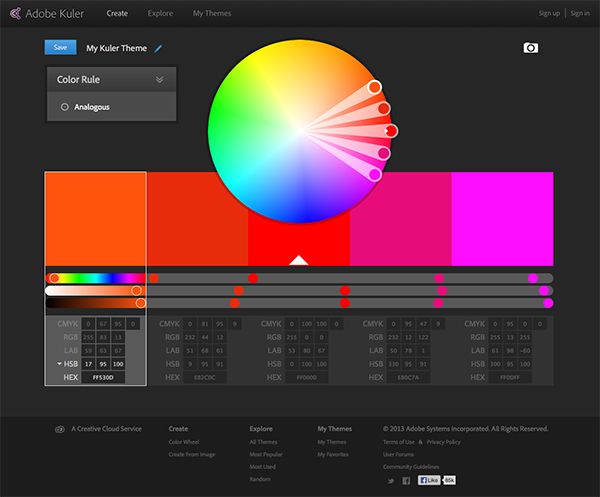Screen dimensions: 600x497
Task: Select the magenta FF0DFF color swatch
Action: 502,219
